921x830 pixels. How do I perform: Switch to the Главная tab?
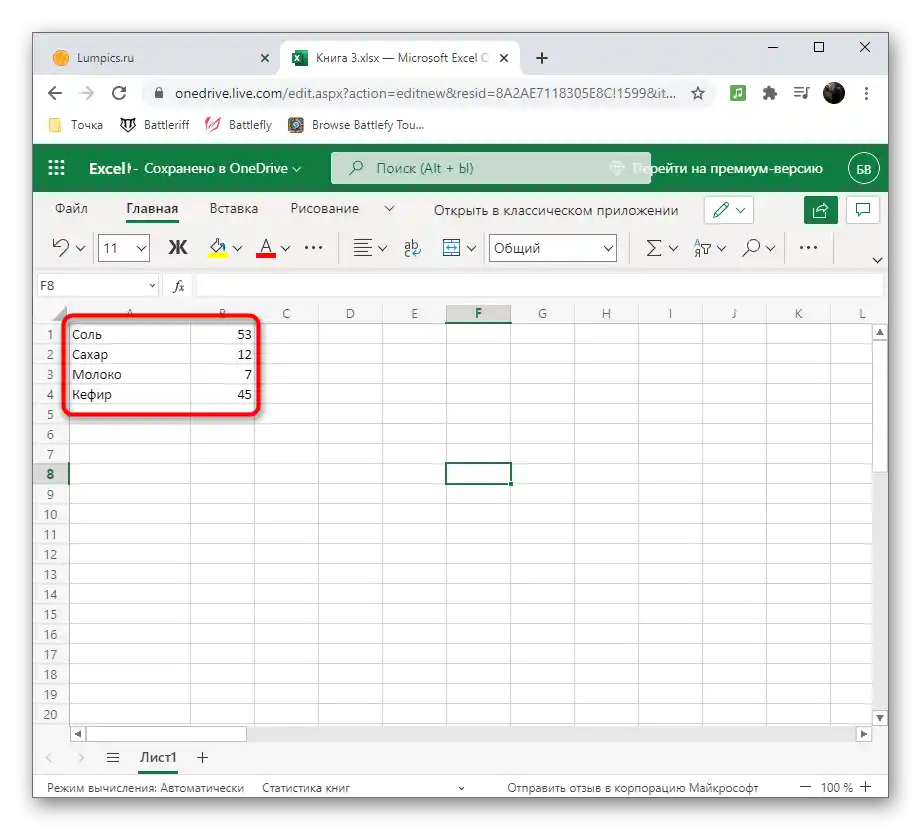click(x=152, y=209)
